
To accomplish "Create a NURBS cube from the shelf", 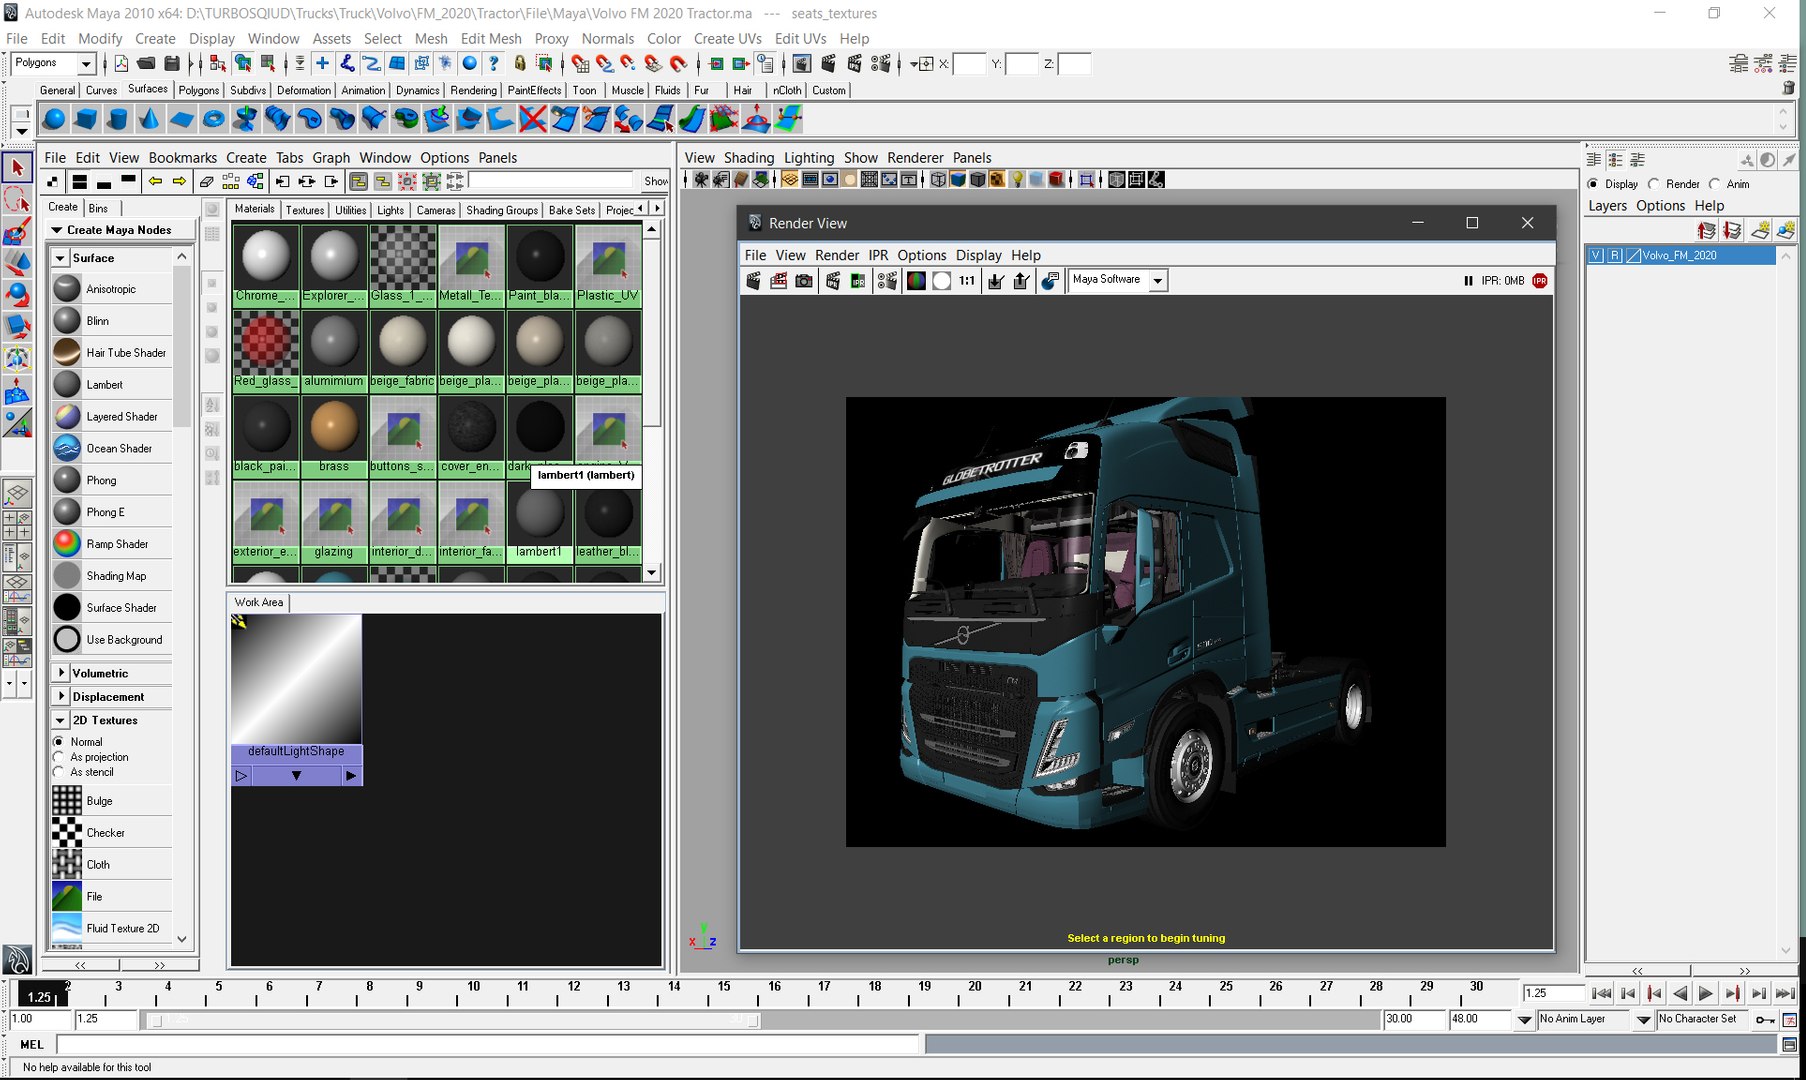I will coord(86,119).
